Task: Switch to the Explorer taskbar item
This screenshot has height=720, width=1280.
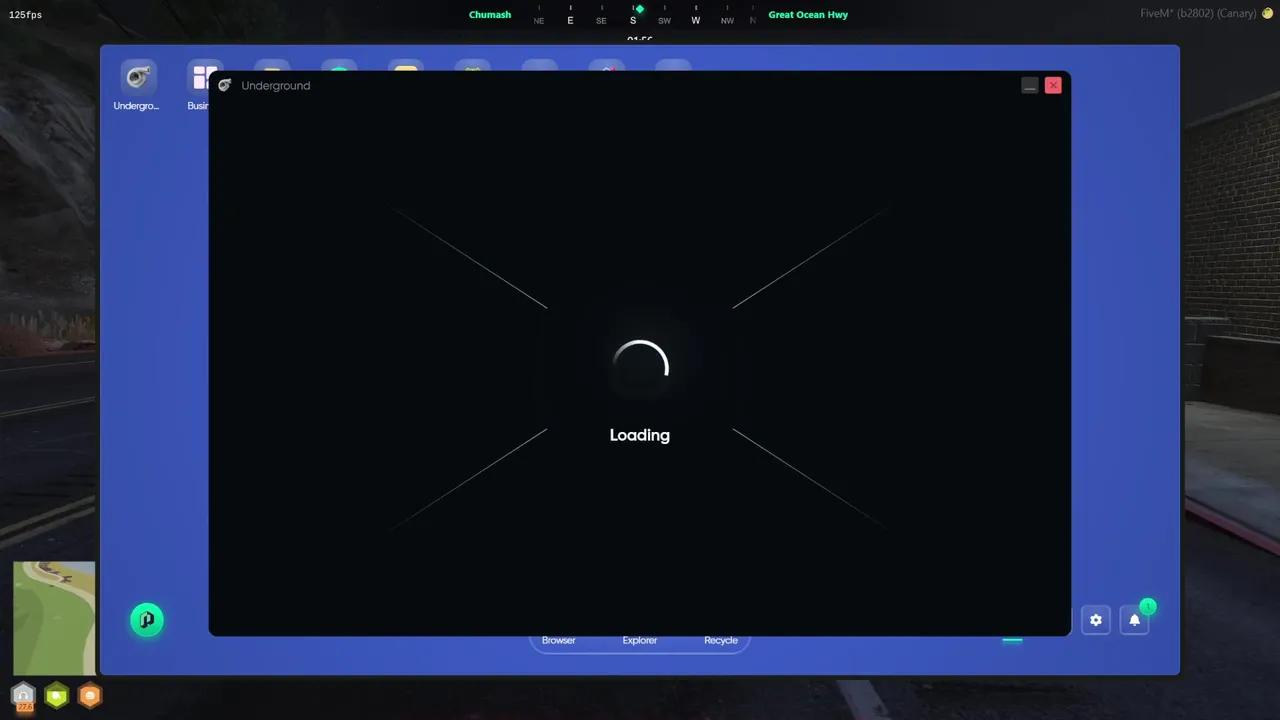Action: [639, 640]
